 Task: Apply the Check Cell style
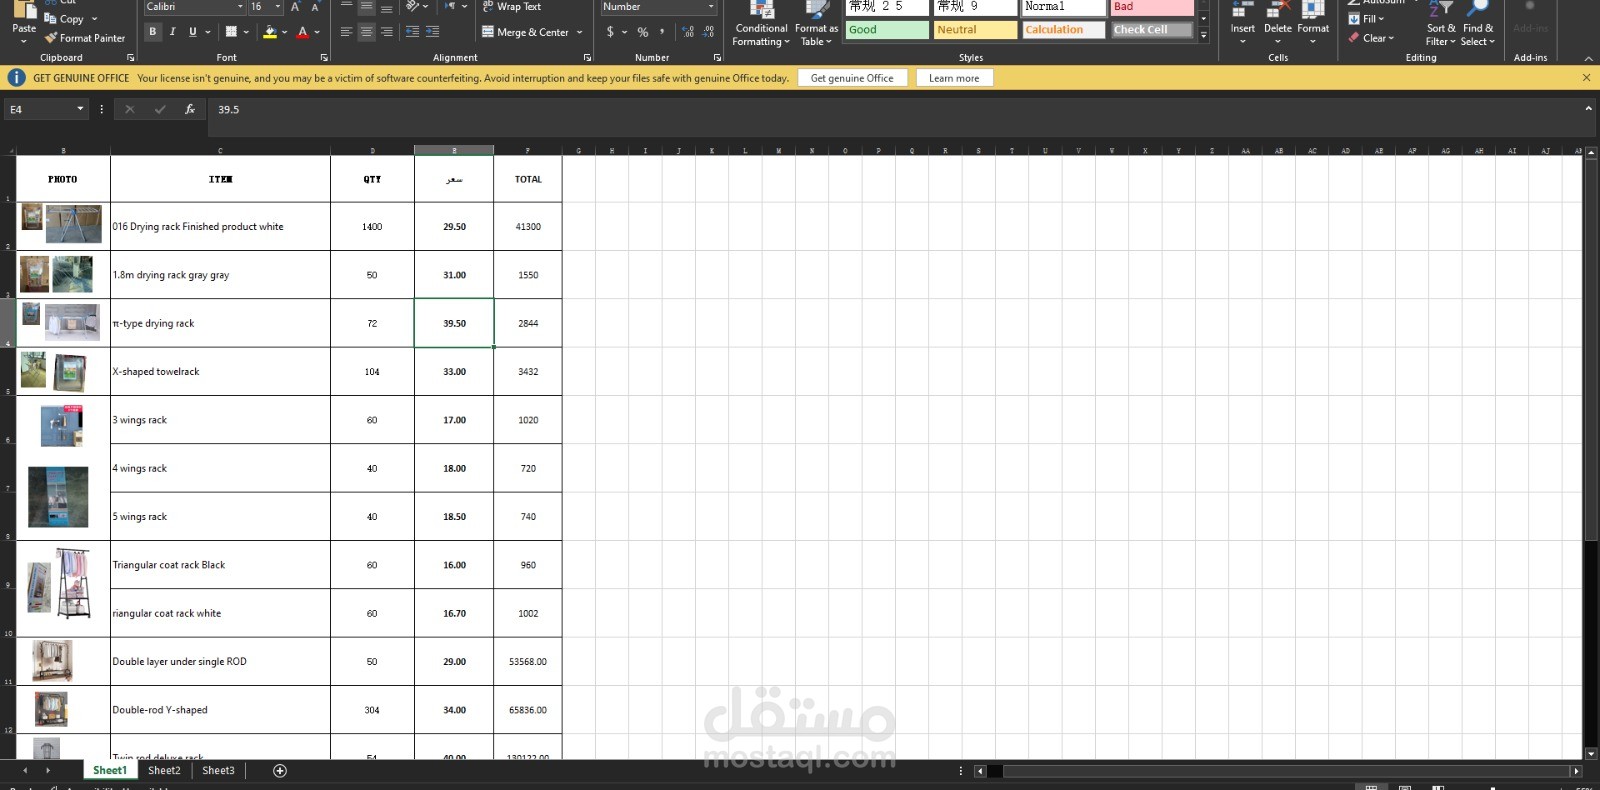click(x=1152, y=30)
